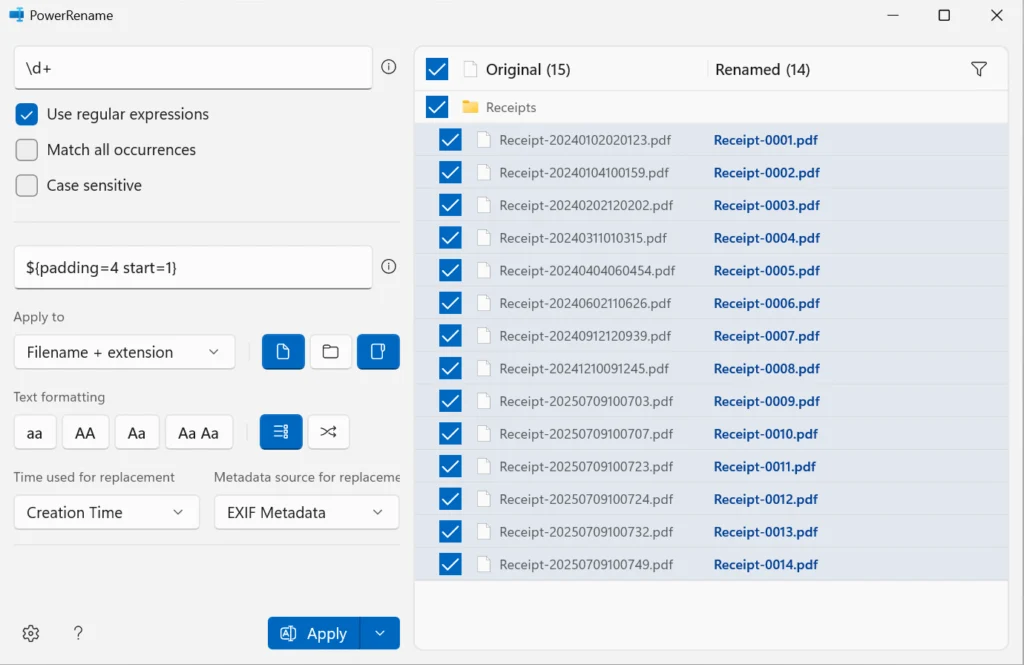The image size is (1024, 665).
Task: Select the Receipts folder row
Action: click(x=711, y=107)
